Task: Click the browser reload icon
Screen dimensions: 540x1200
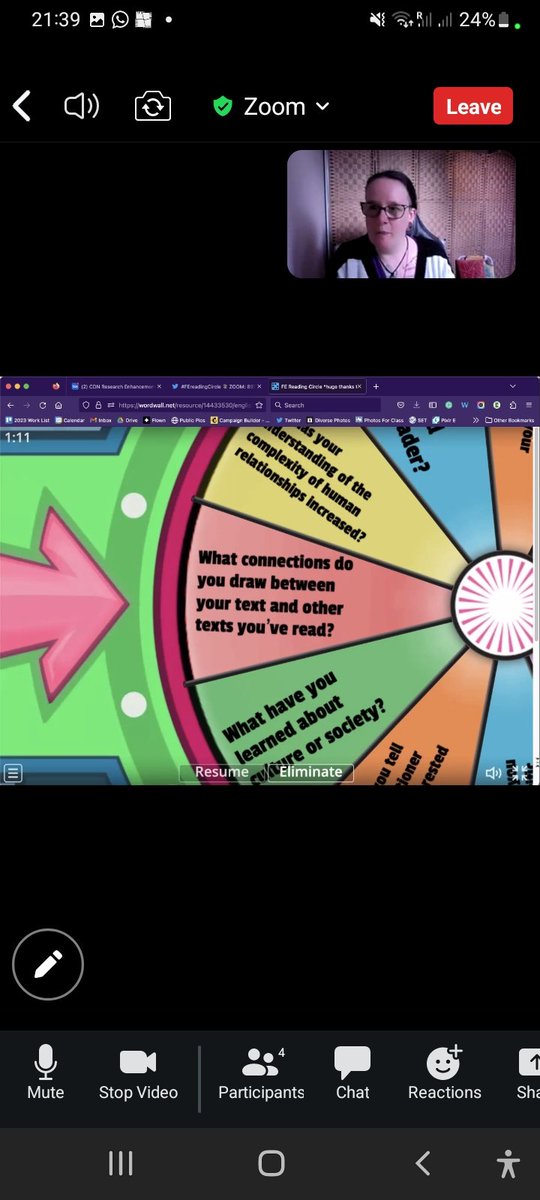Action: 42,405
